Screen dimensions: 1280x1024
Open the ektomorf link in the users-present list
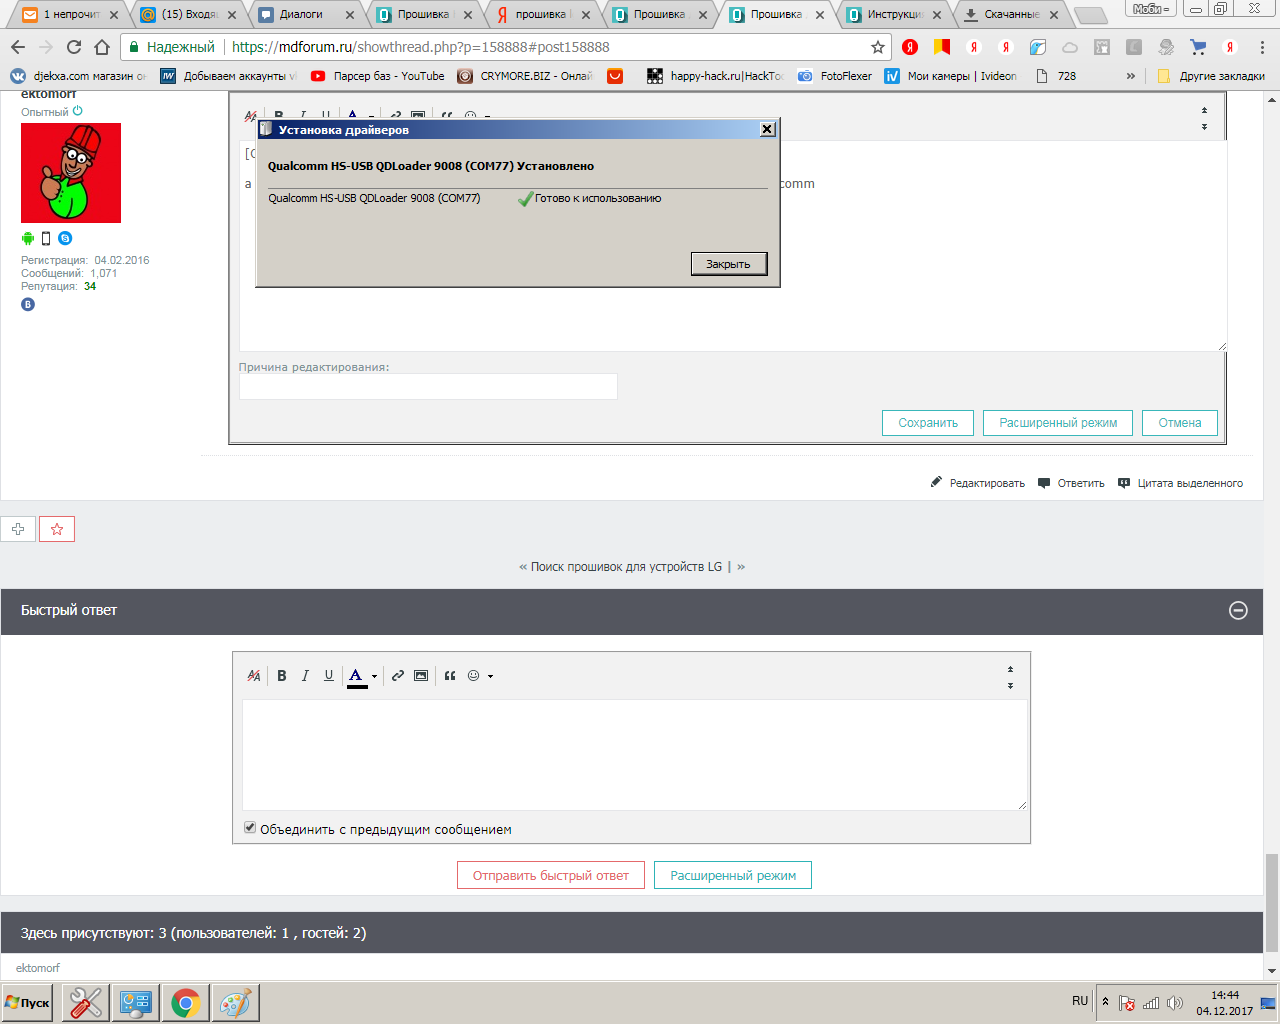(38, 968)
